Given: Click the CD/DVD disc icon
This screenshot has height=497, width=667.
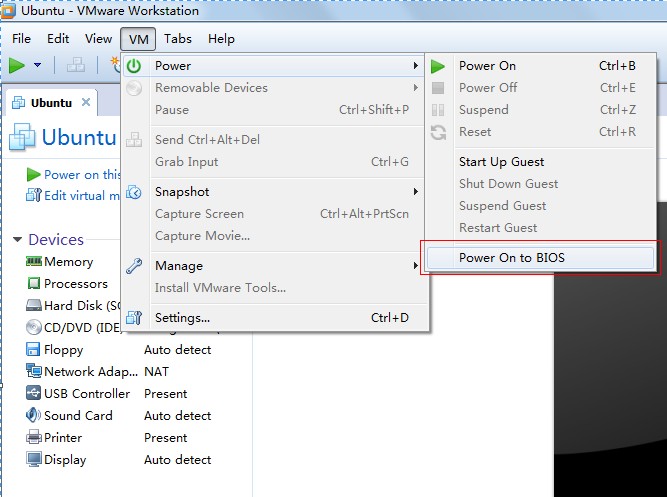Looking at the screenshot, I should click(34, 327).
